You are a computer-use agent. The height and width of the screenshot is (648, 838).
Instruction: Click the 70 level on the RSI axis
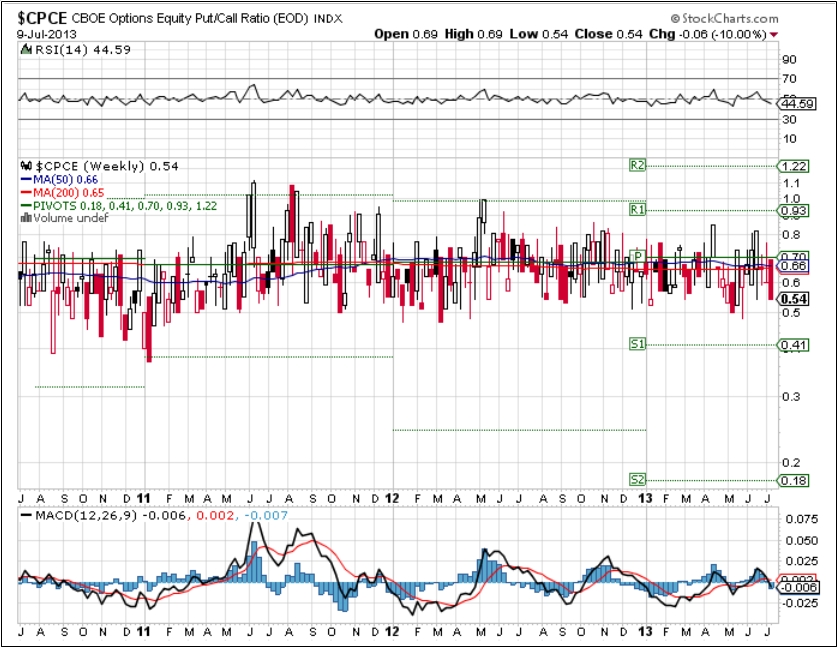789,79
